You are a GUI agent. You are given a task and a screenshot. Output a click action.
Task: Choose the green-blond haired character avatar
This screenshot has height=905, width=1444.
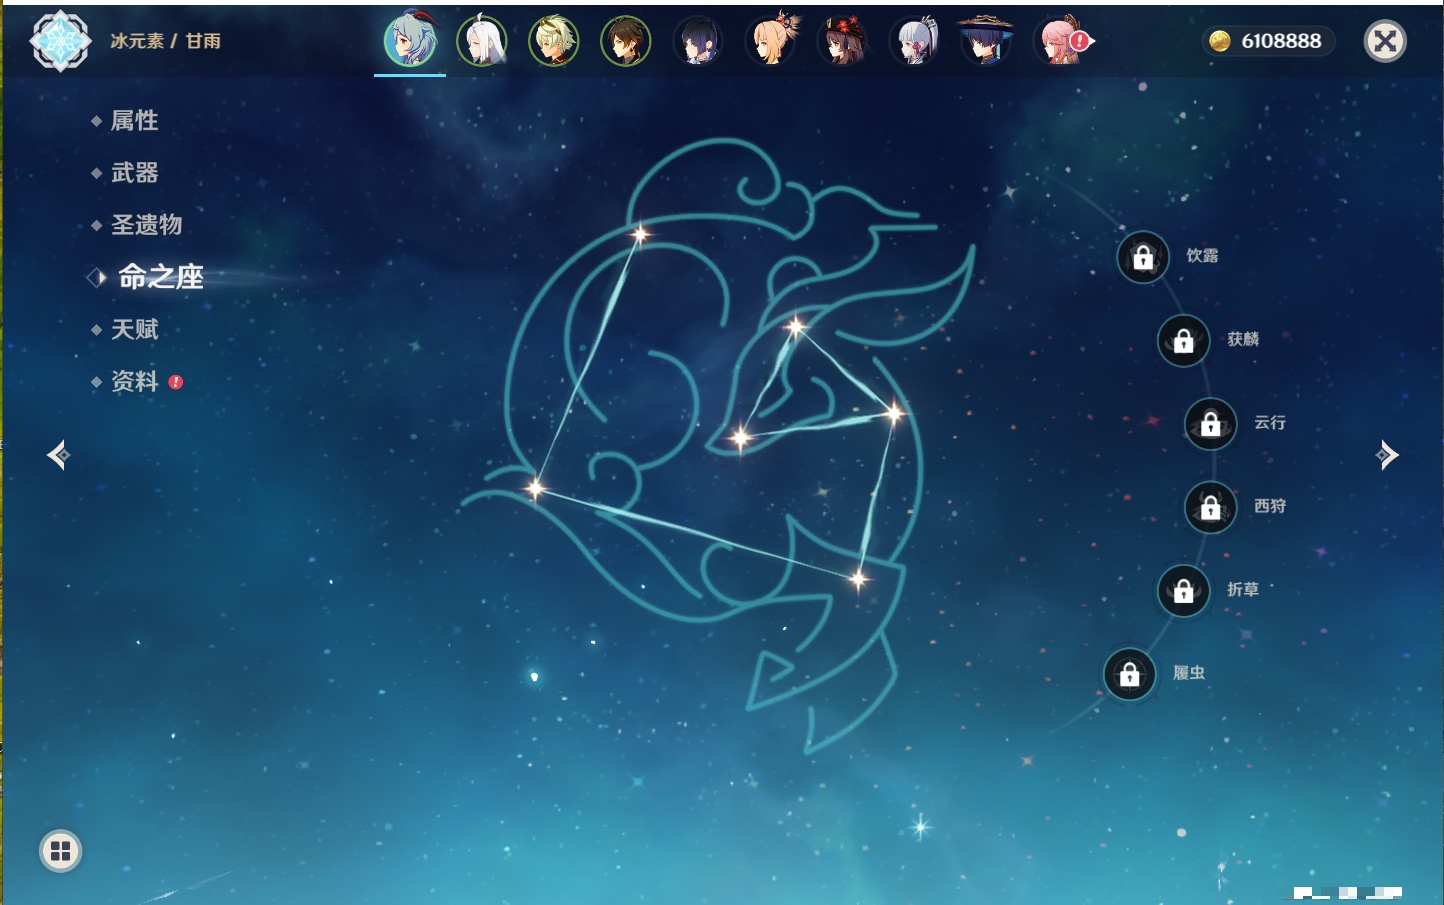click(554, 41)
